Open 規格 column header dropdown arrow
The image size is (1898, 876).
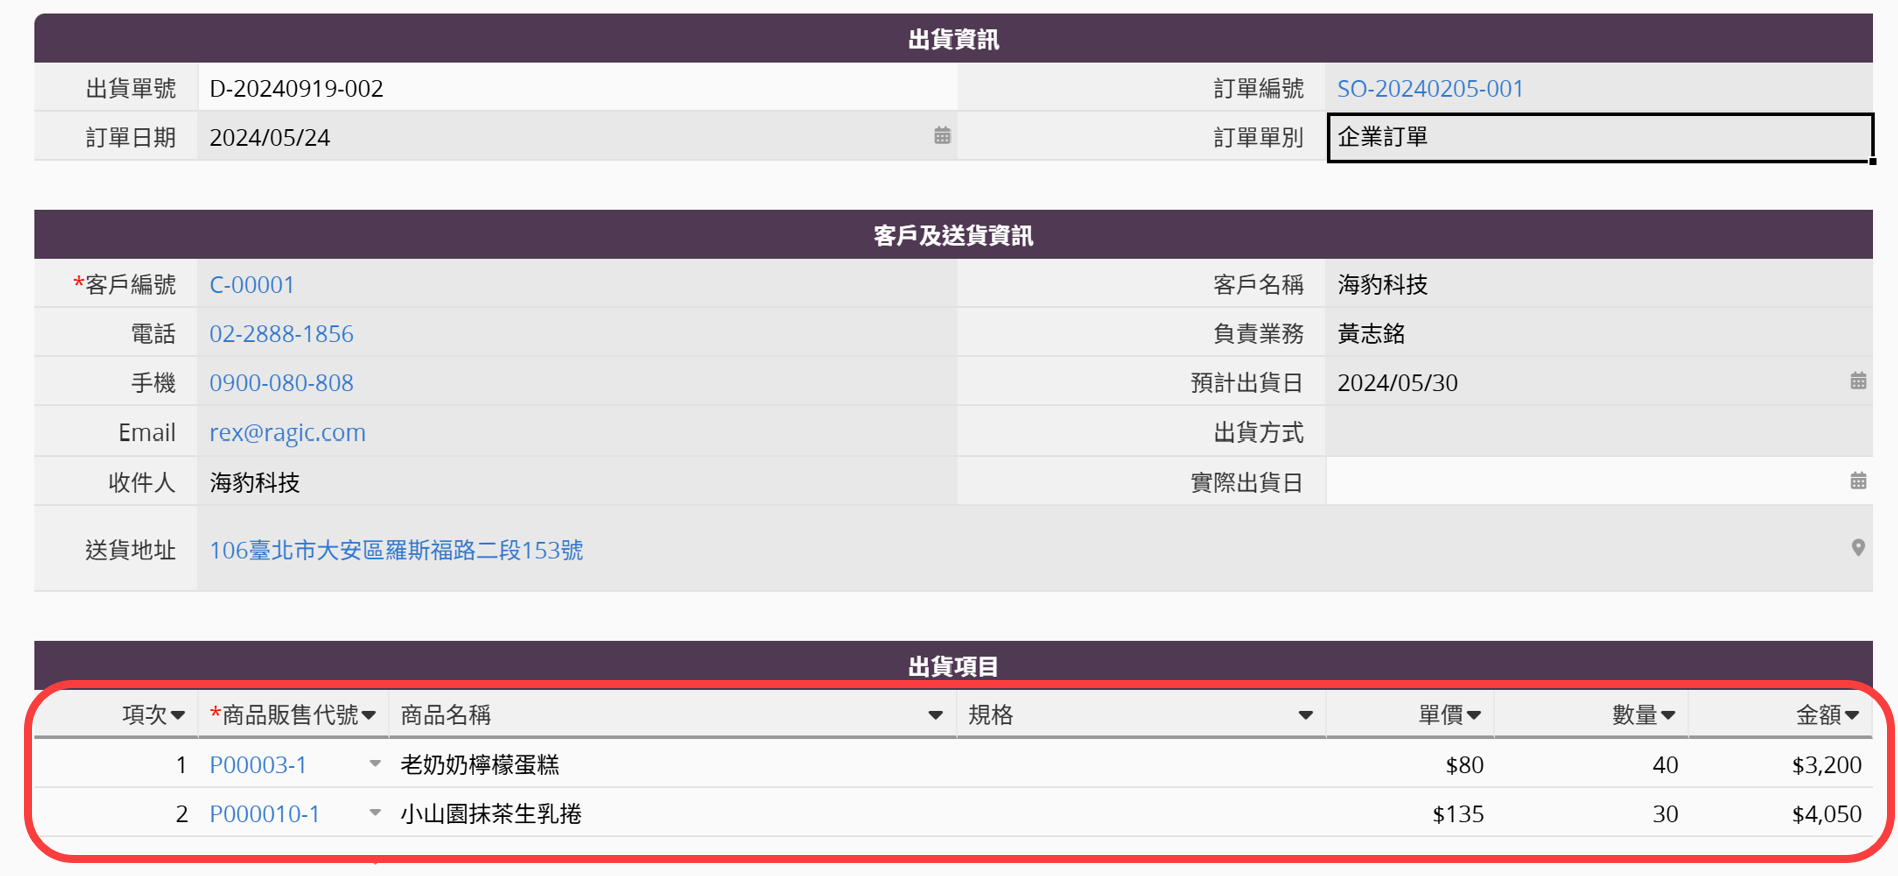(1305, 715)
